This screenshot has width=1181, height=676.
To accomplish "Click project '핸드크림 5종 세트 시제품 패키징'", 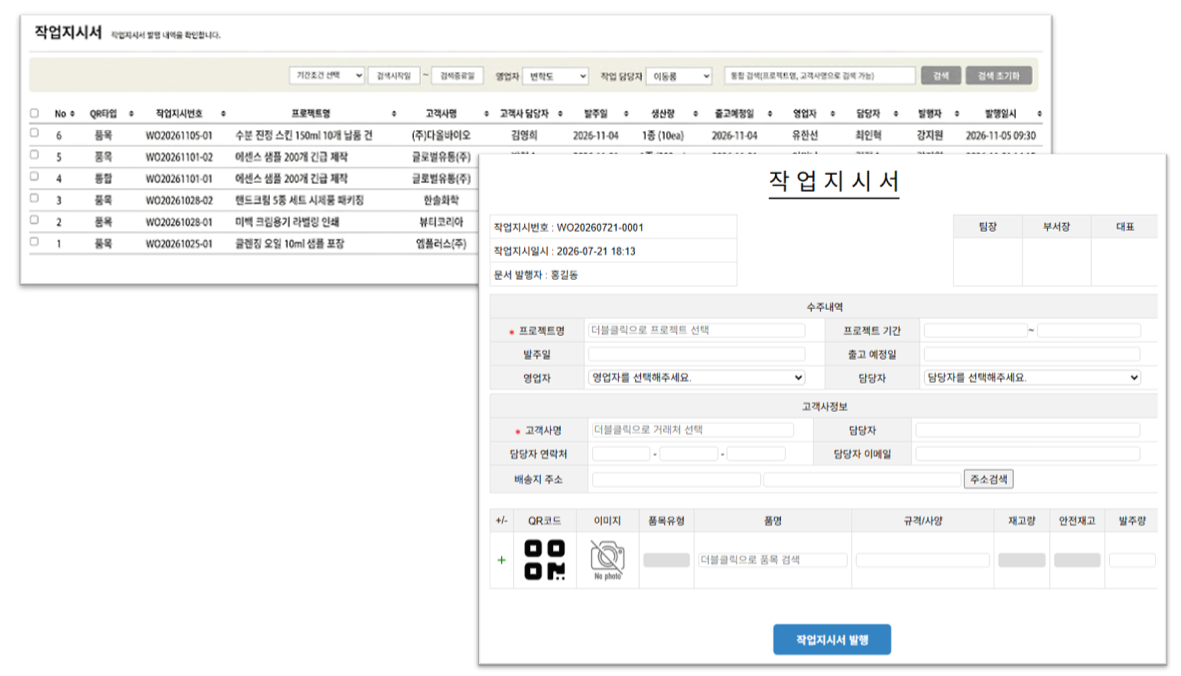I will [299, 200].
